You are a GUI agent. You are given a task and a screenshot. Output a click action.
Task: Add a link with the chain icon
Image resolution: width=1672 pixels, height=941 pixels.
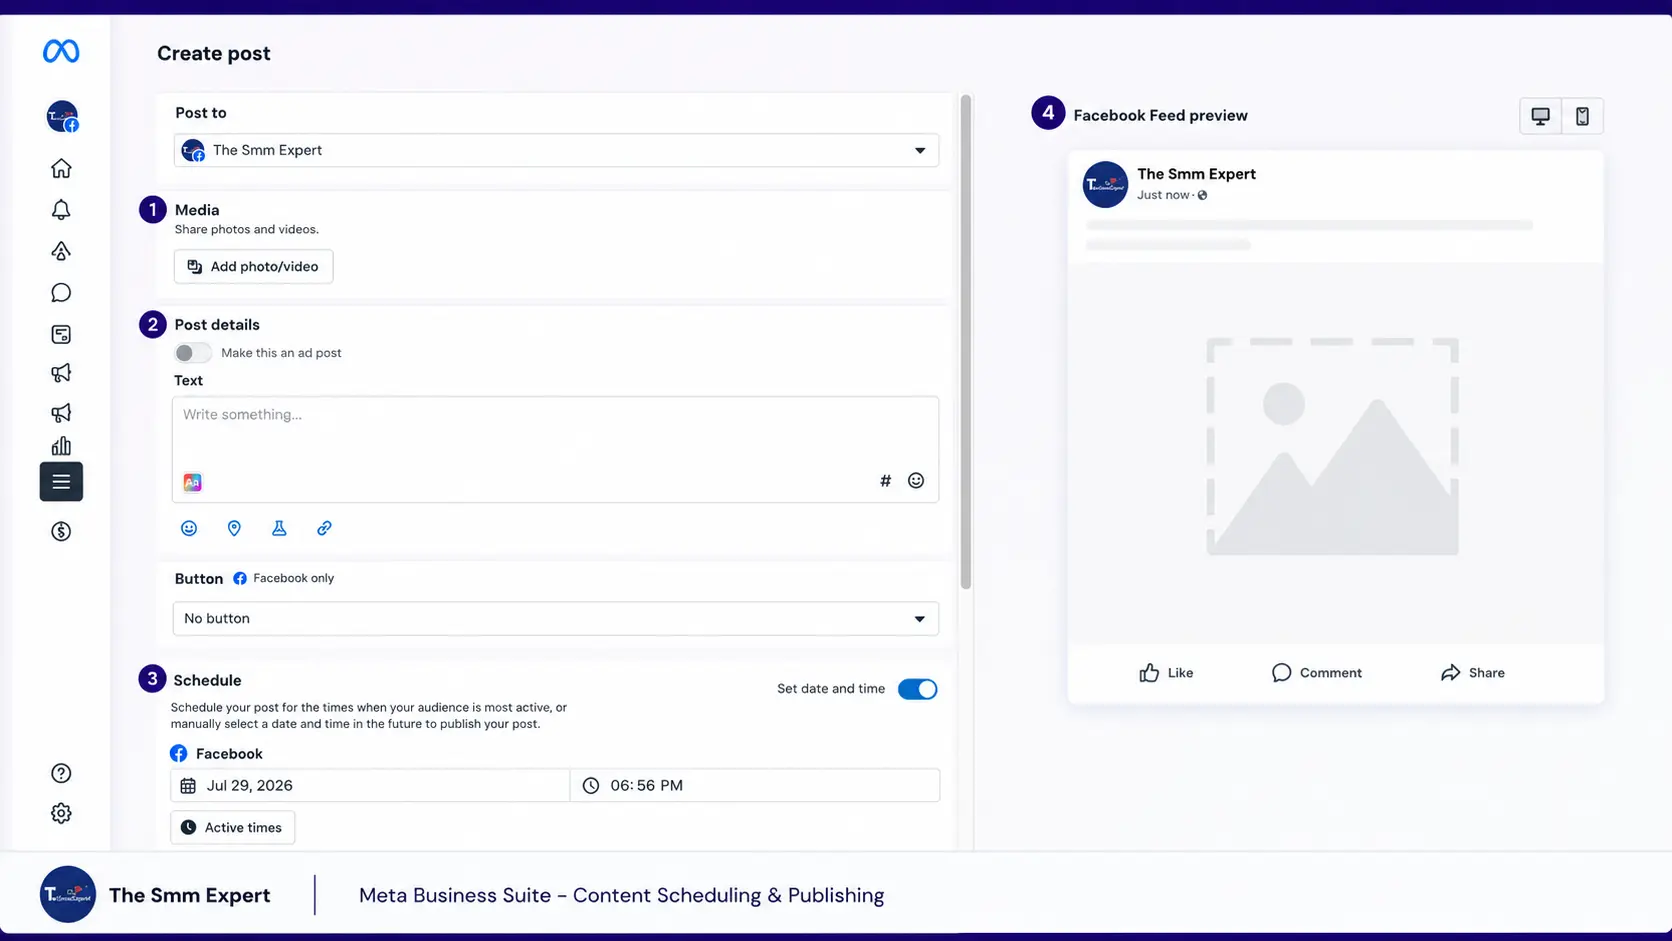click(324, 528)
